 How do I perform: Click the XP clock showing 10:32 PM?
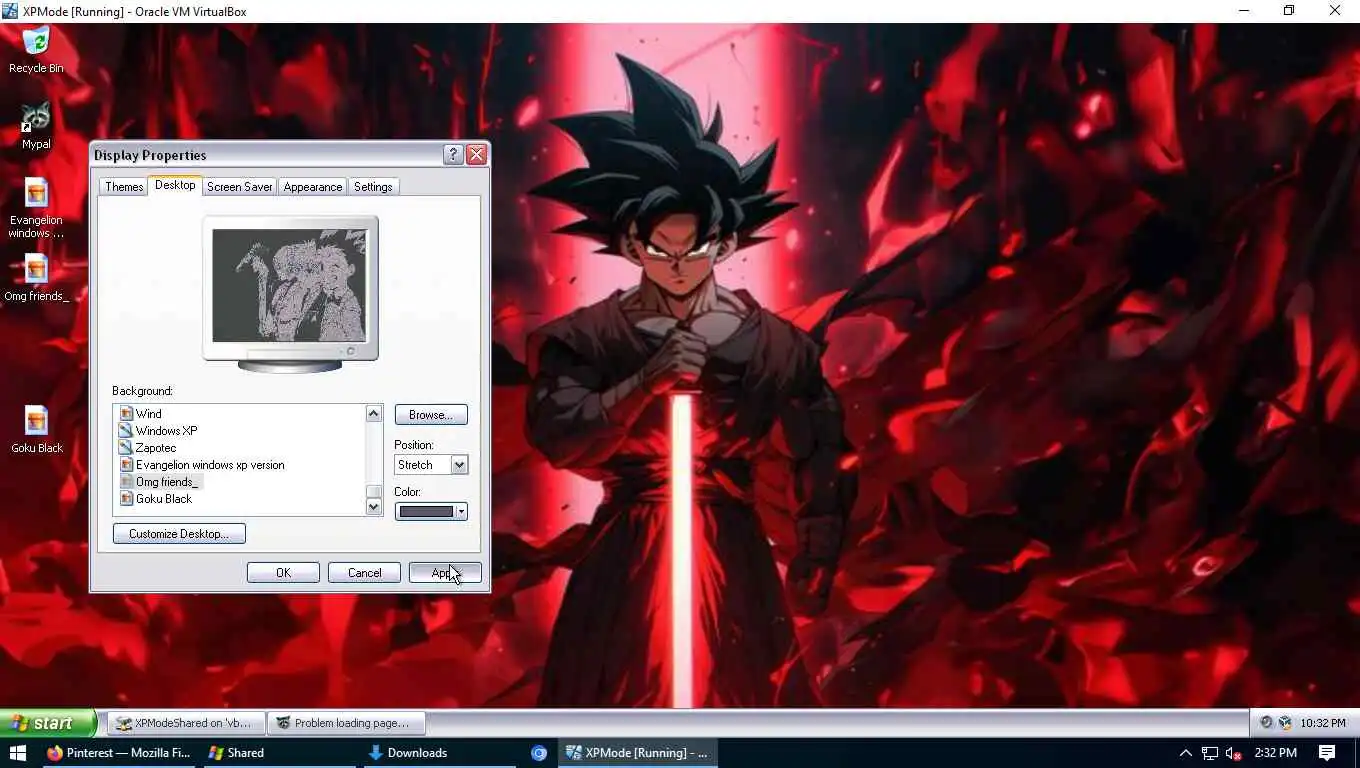(x=1323, y=723)
